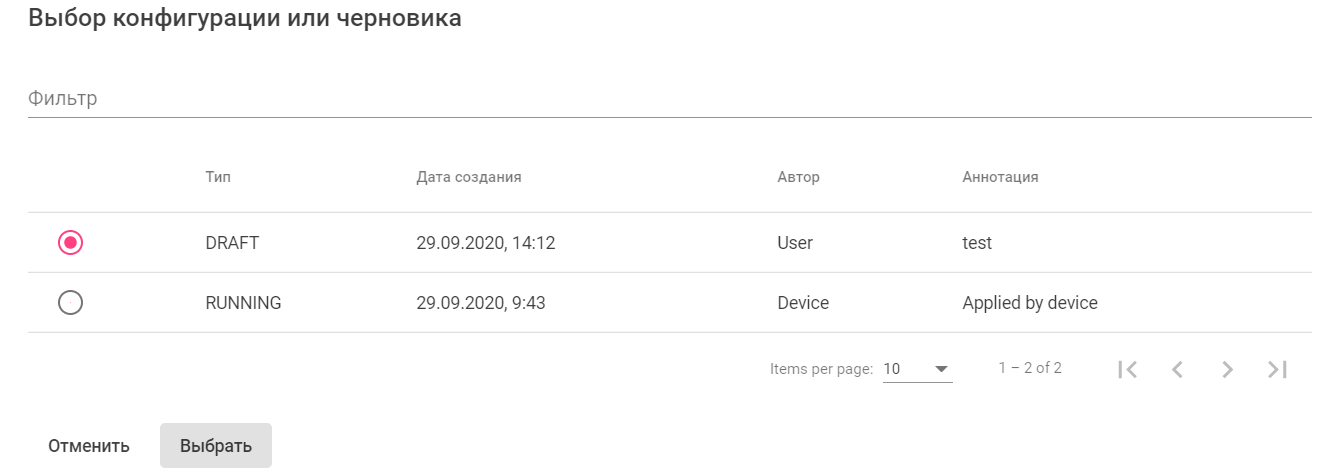Click the dropdown arrow next to 10

point(941,369)
